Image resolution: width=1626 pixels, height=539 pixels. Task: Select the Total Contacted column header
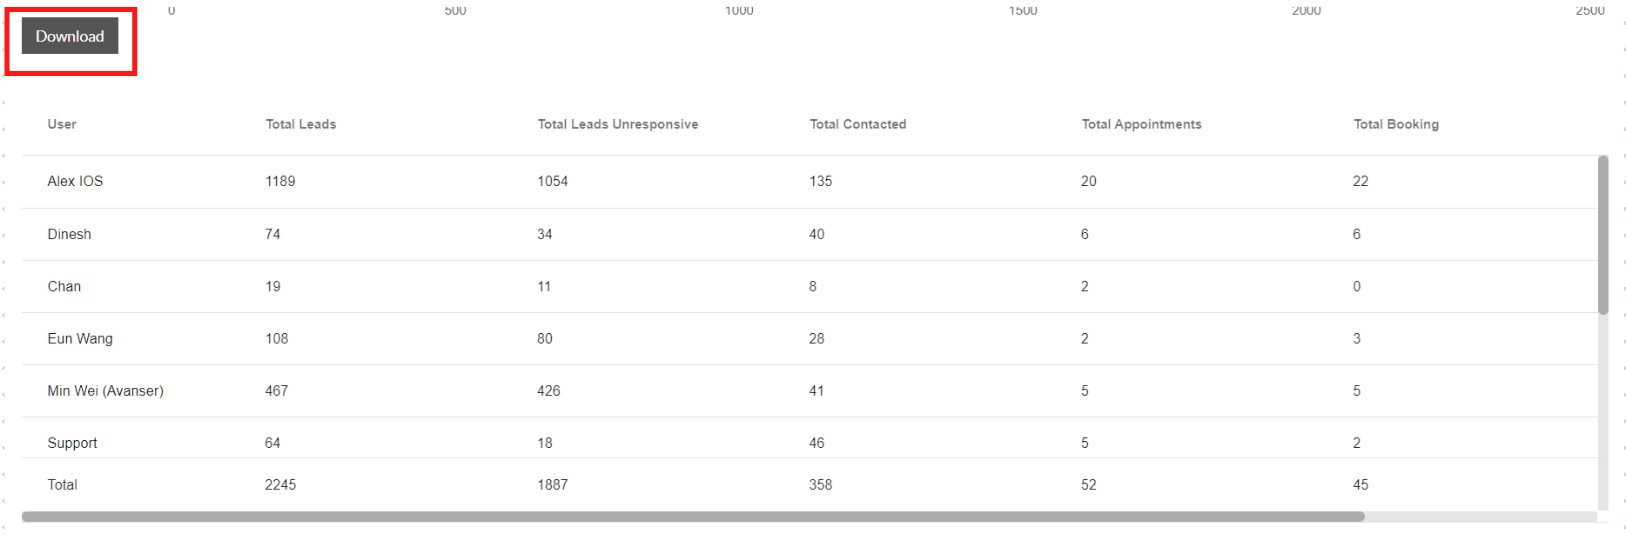pyautogui.click(x=857, y=124)
